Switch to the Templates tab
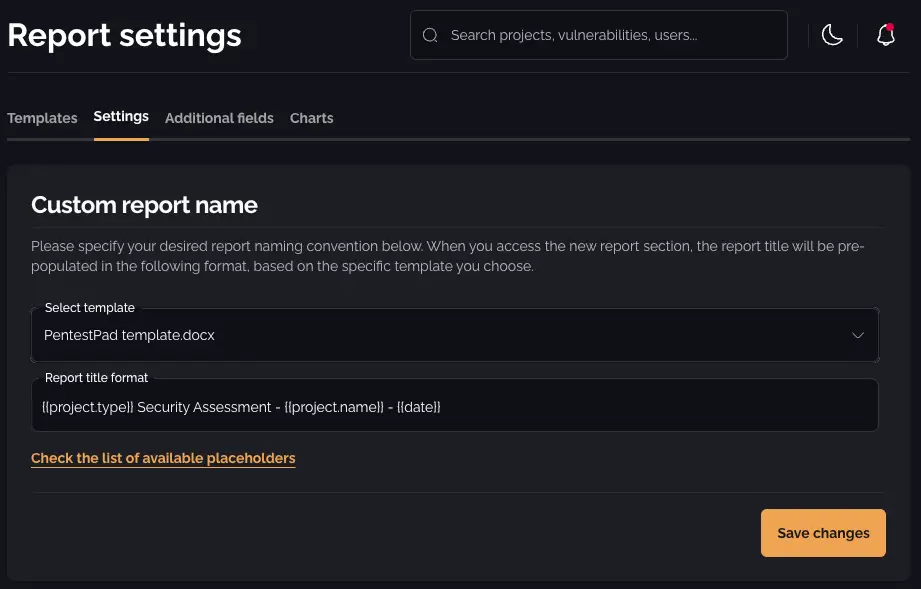 pyautogui.click(x=42, y=118)
